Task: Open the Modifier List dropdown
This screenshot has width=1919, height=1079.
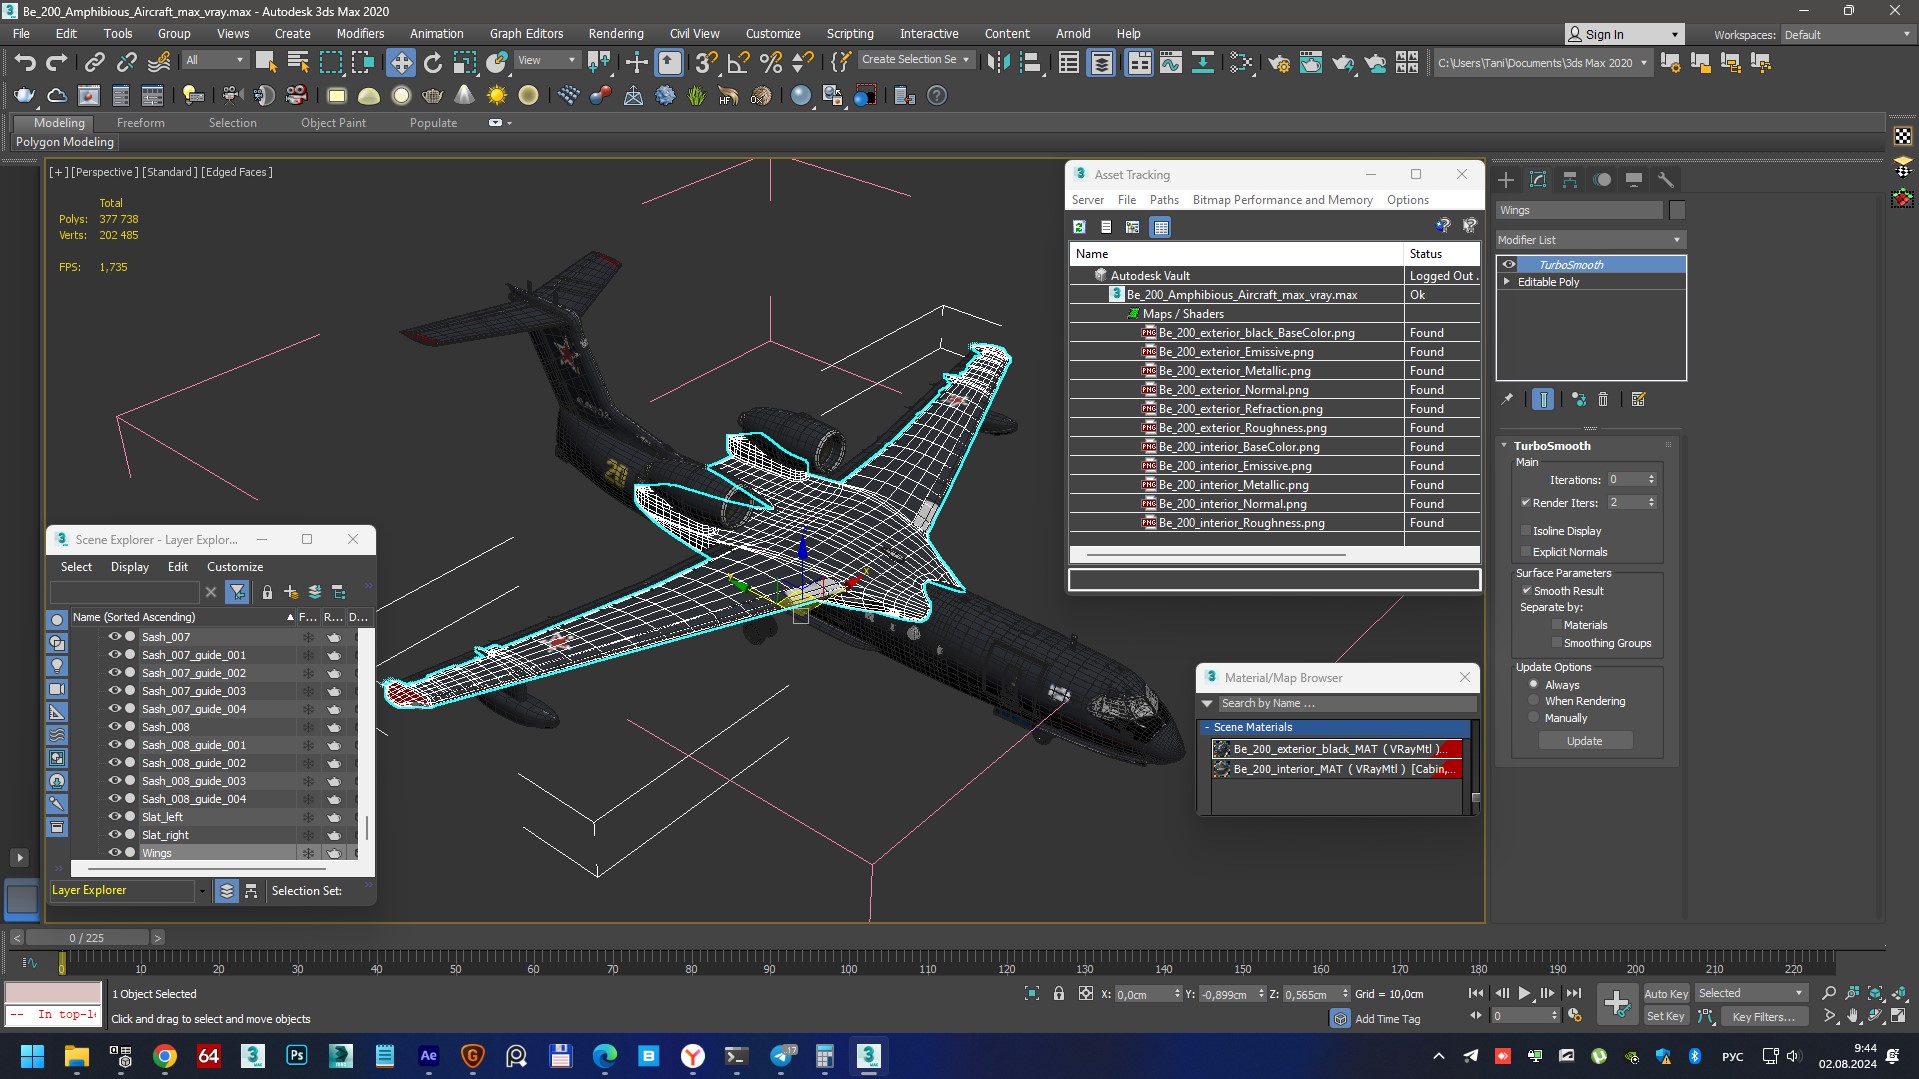Action: (x=1590, y=240)
